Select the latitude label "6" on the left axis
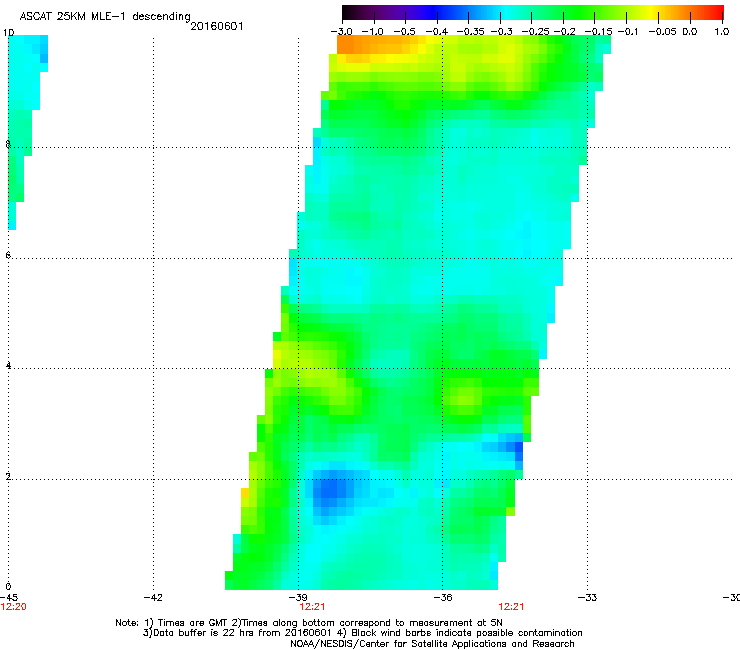The height and width of the screenshot is (650, 740). coord(8,255)
